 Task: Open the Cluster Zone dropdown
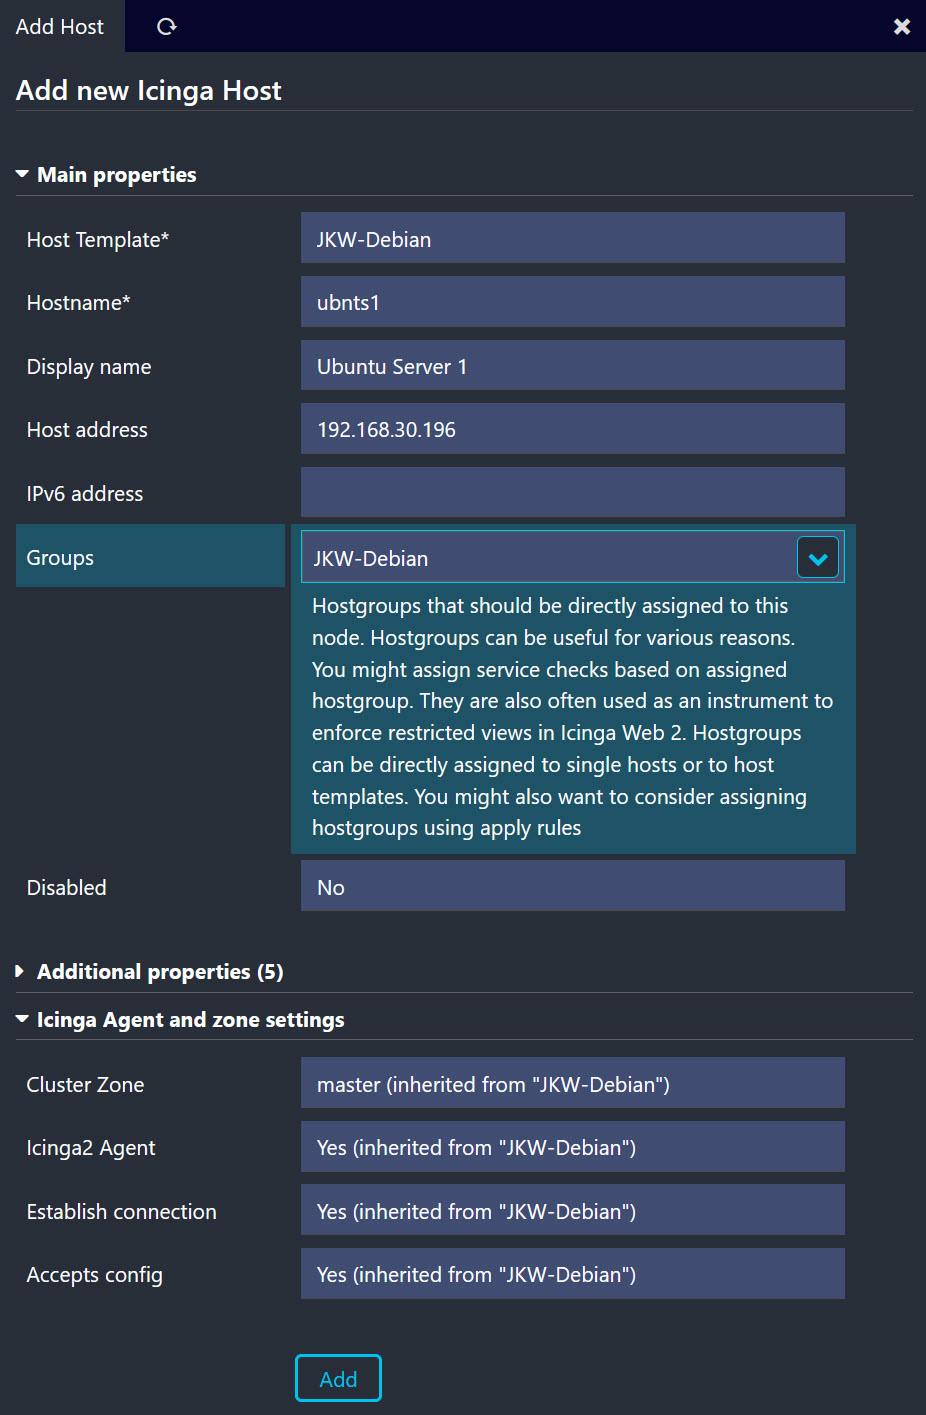click(572, 1084)
